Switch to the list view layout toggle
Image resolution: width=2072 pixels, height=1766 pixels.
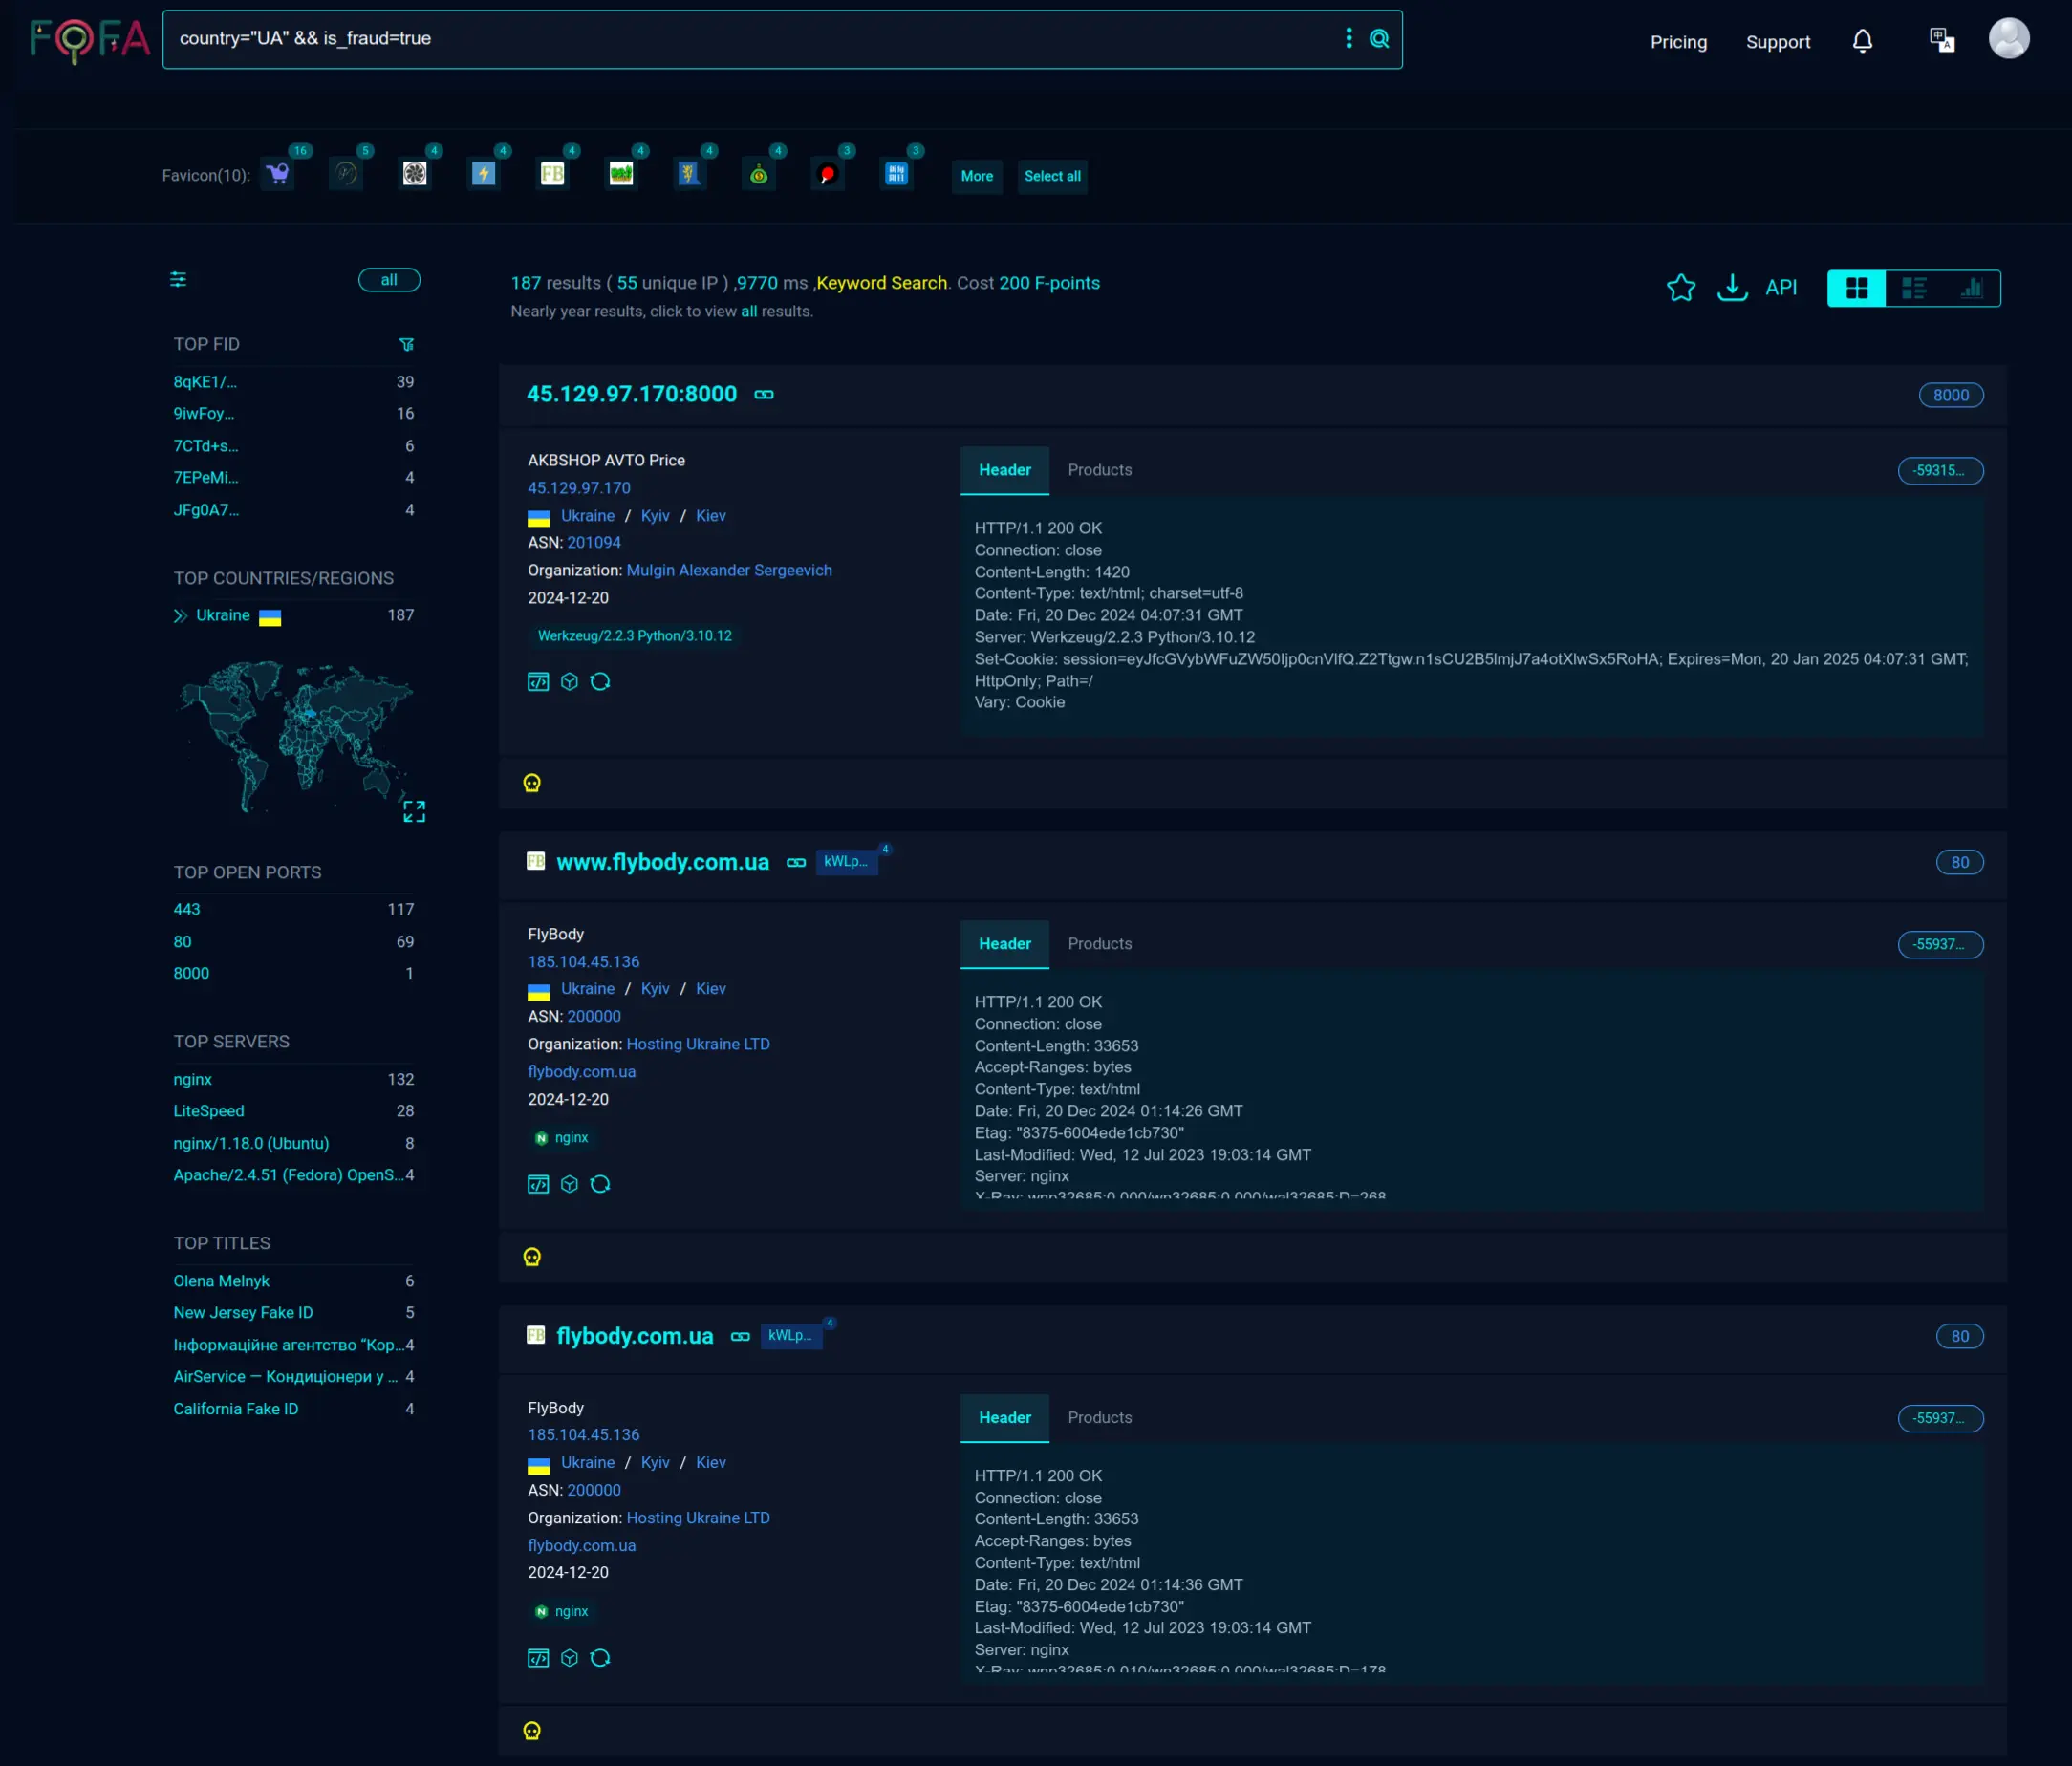1914,288
